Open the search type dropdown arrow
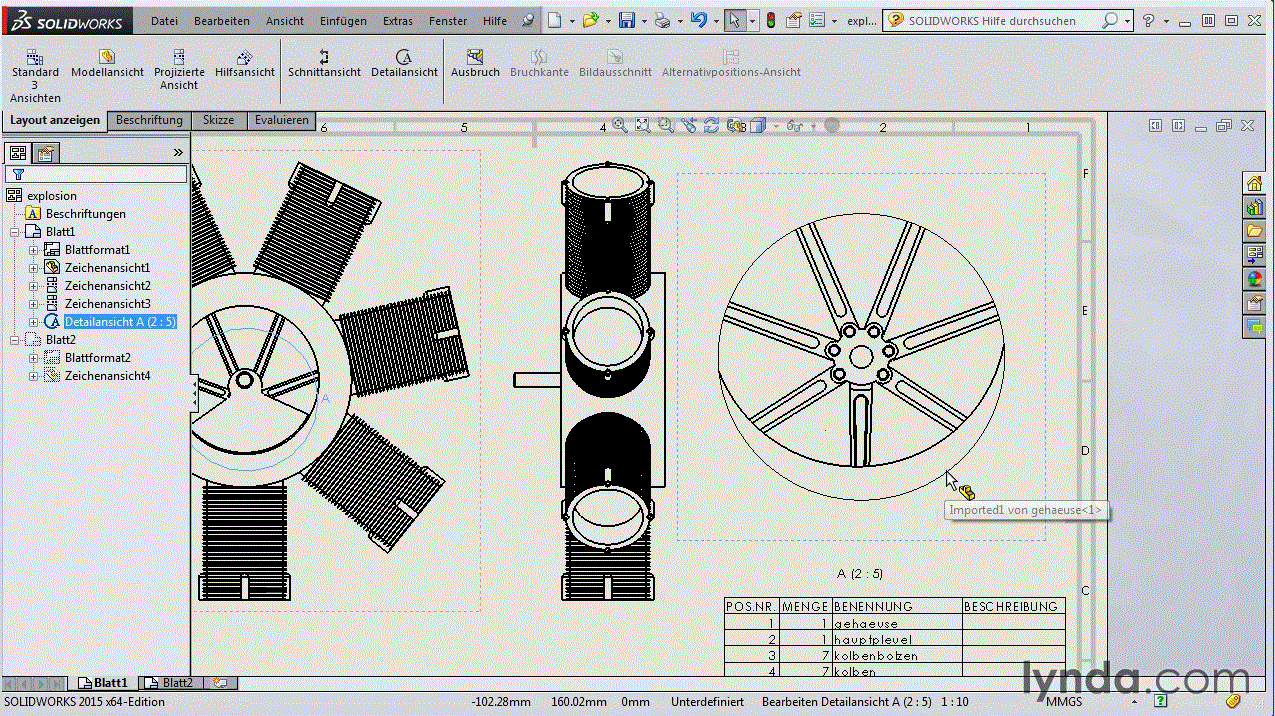This screenshot has width=1275, height=716. [1127, 20]
